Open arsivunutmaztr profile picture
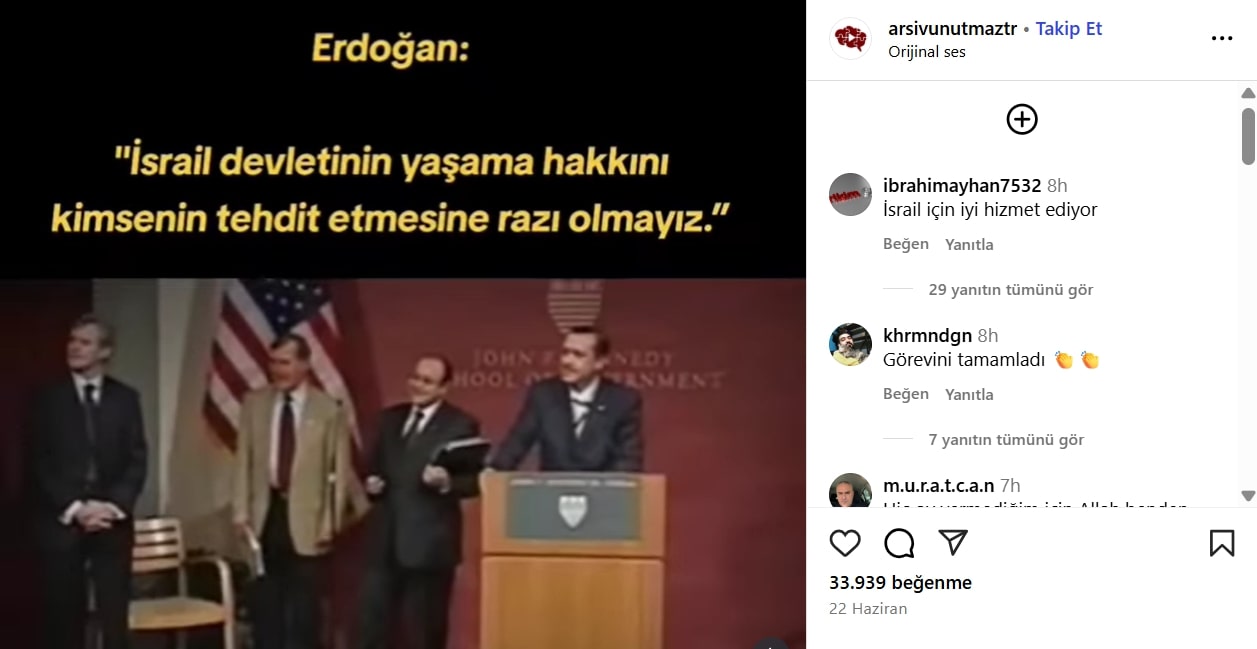Image resolution: width=1257 pixels, height=649 pixels. (850, 39)
